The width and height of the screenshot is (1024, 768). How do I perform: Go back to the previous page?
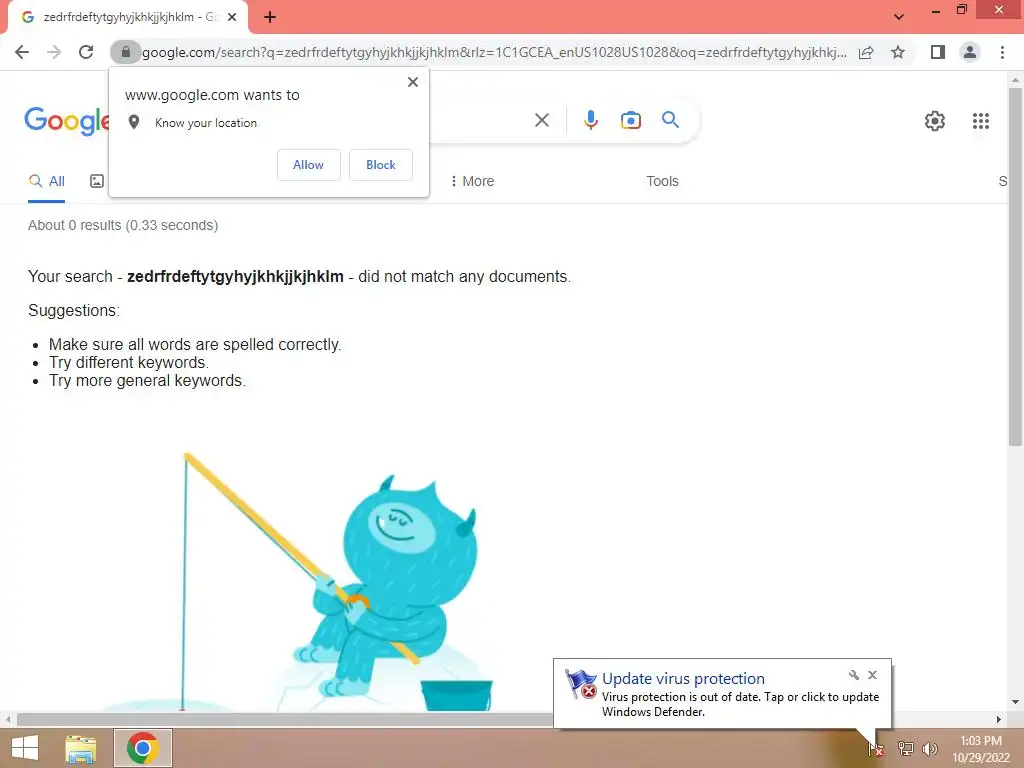[22, 52]
